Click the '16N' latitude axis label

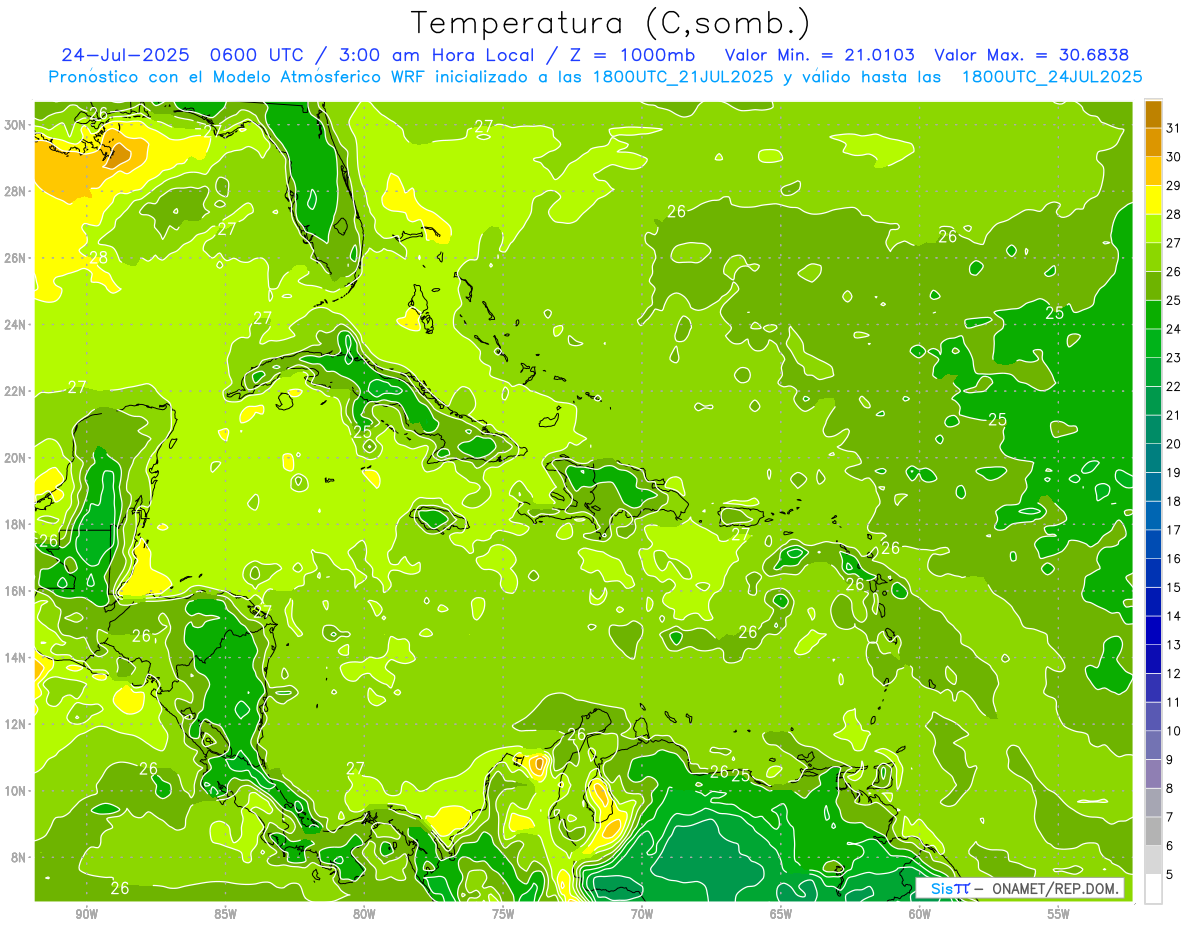click(17, 591)
